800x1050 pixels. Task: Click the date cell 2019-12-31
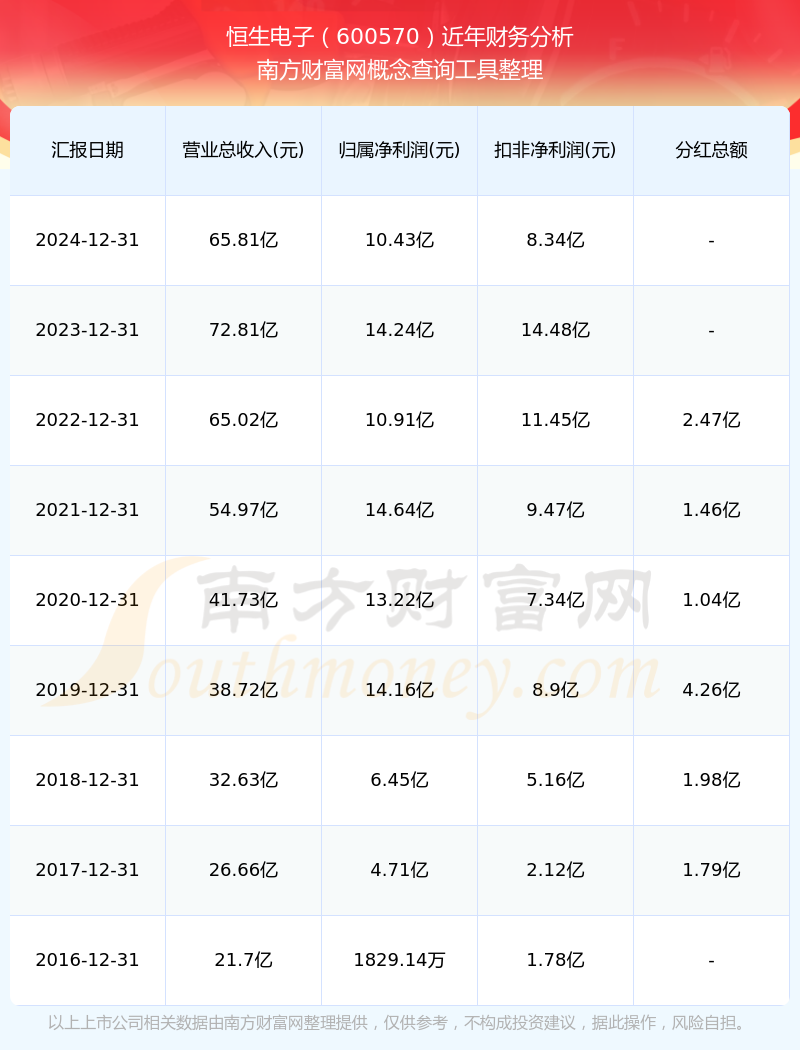coord(88,690)
